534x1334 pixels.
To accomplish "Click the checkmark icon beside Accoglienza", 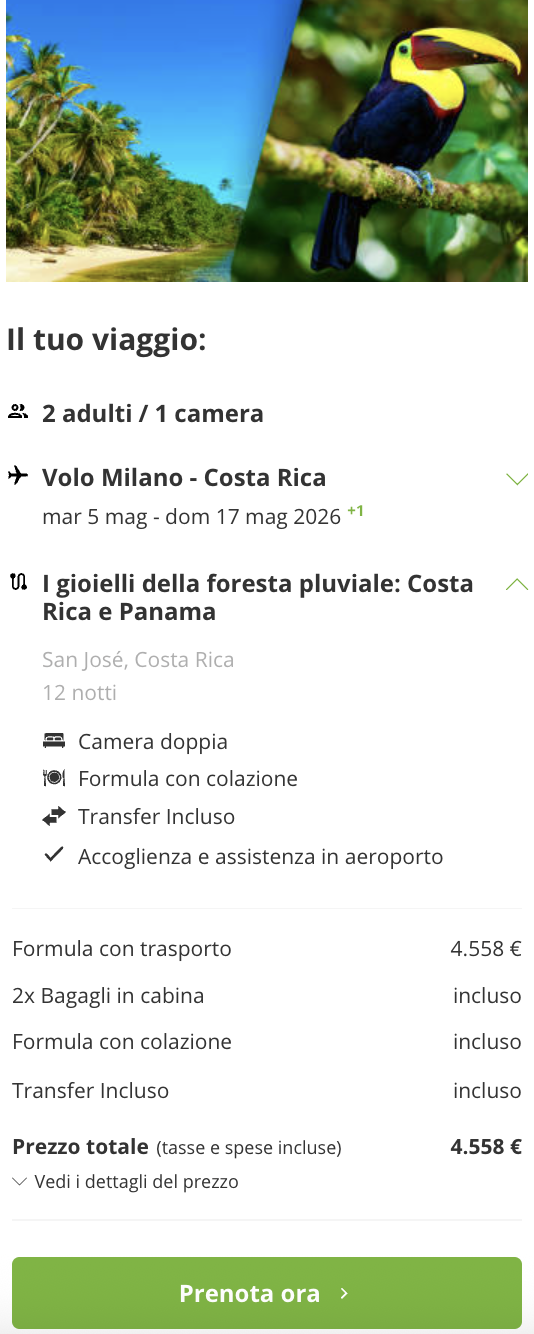I will tap(54, 855).
